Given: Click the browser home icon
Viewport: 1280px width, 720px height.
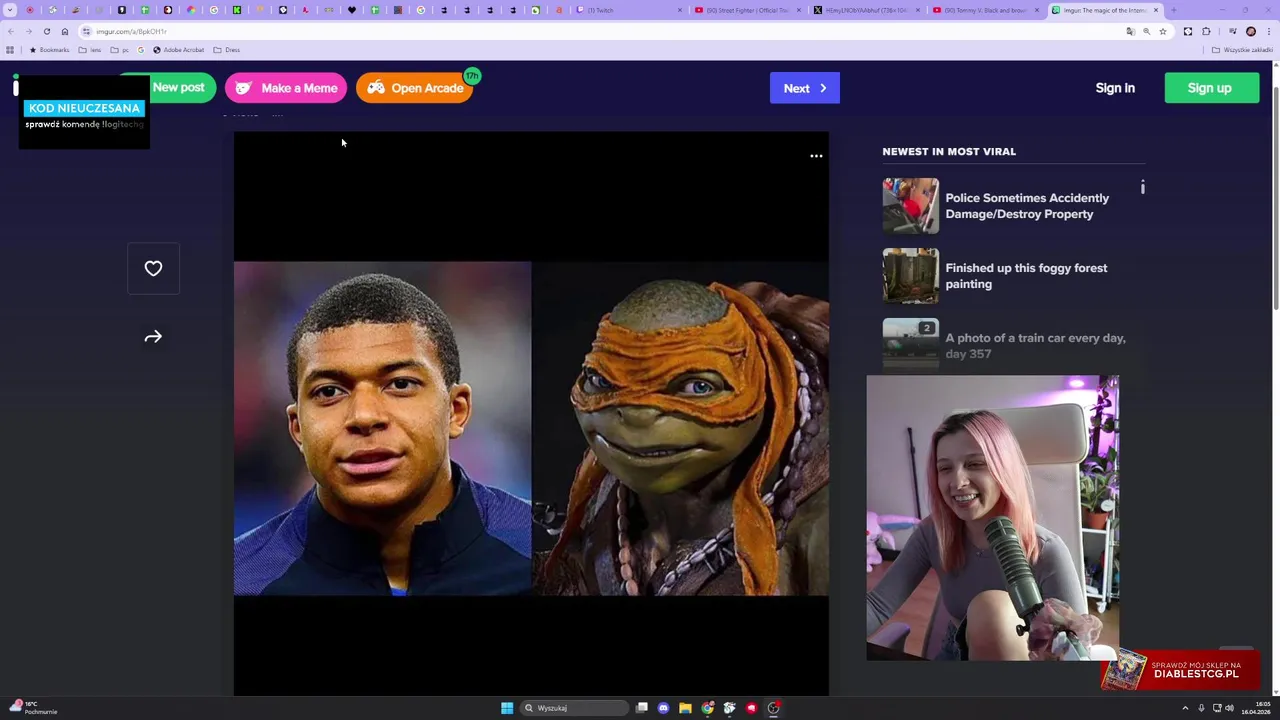Looking at the screenshot, I should click(65, 31).
